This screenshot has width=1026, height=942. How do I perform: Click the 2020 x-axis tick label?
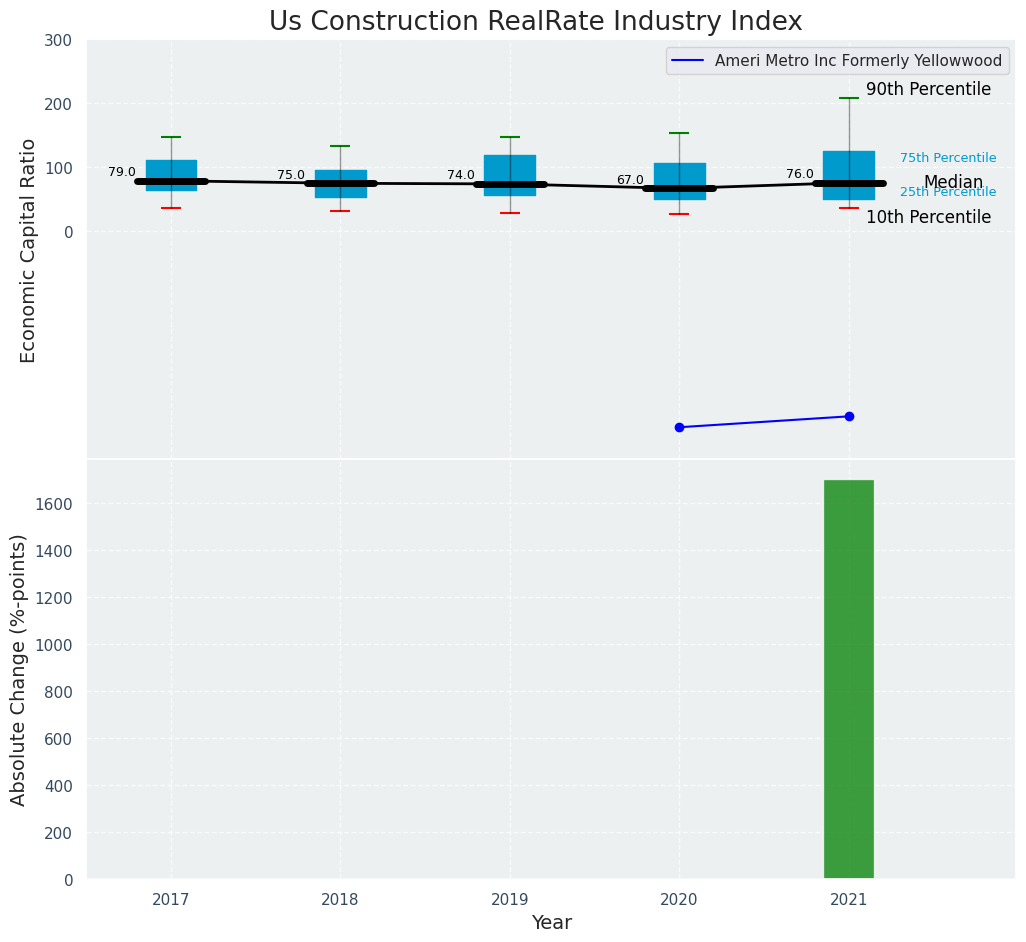click(x=679, y=900)
